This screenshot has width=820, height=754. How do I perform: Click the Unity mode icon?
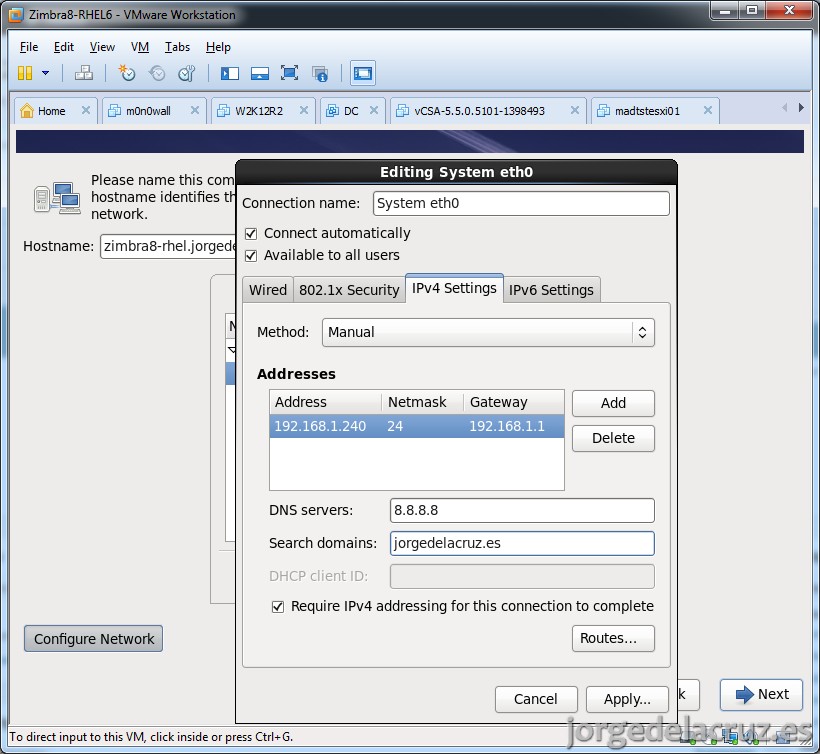pos(320,74)
